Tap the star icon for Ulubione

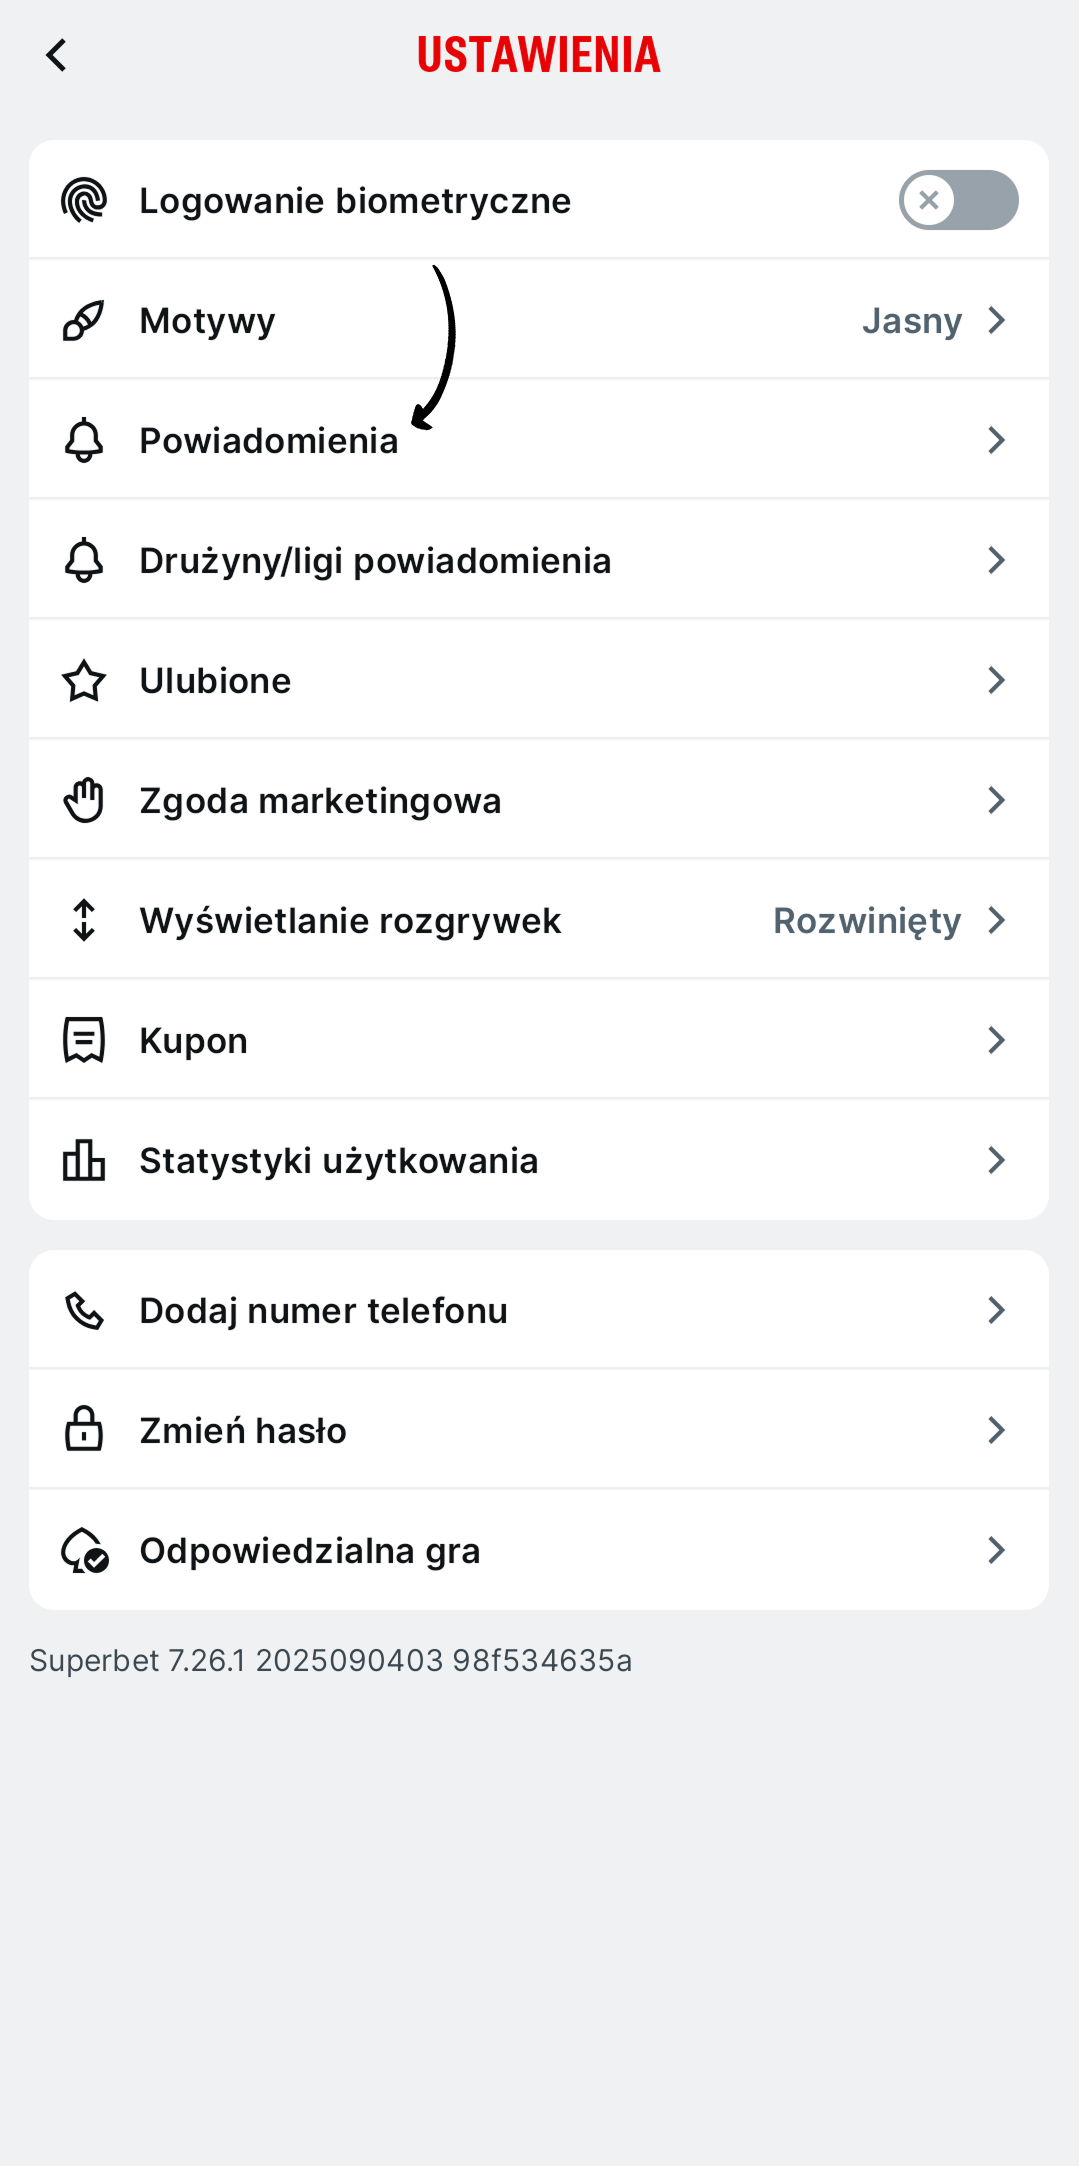tap(84, 680)
